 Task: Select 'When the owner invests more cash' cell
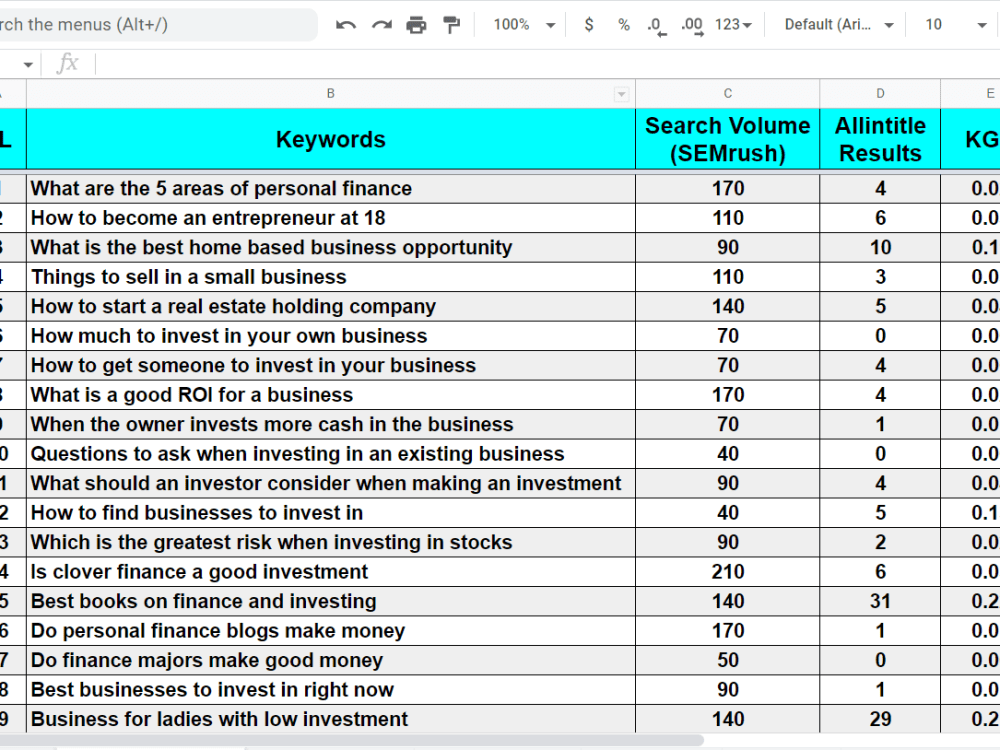click(x=330, y=424)
